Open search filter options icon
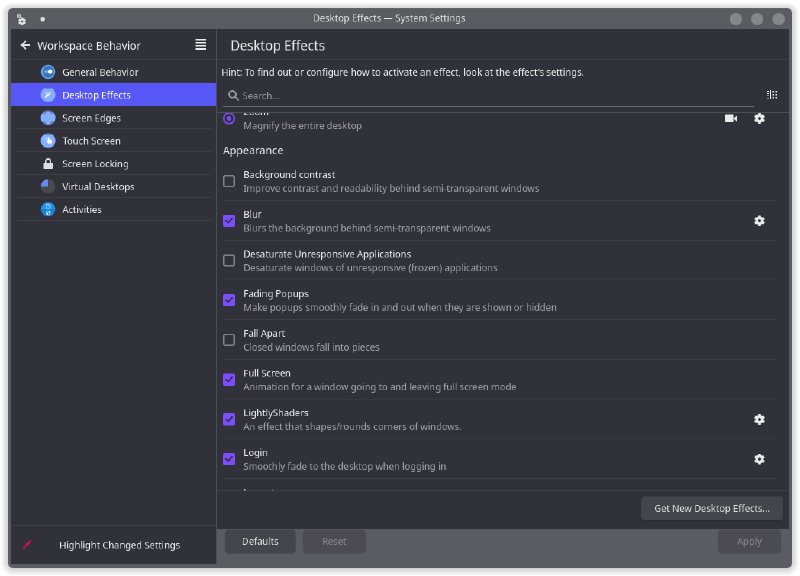Viewport: 800px width, 576px height. tap(772, 95)
